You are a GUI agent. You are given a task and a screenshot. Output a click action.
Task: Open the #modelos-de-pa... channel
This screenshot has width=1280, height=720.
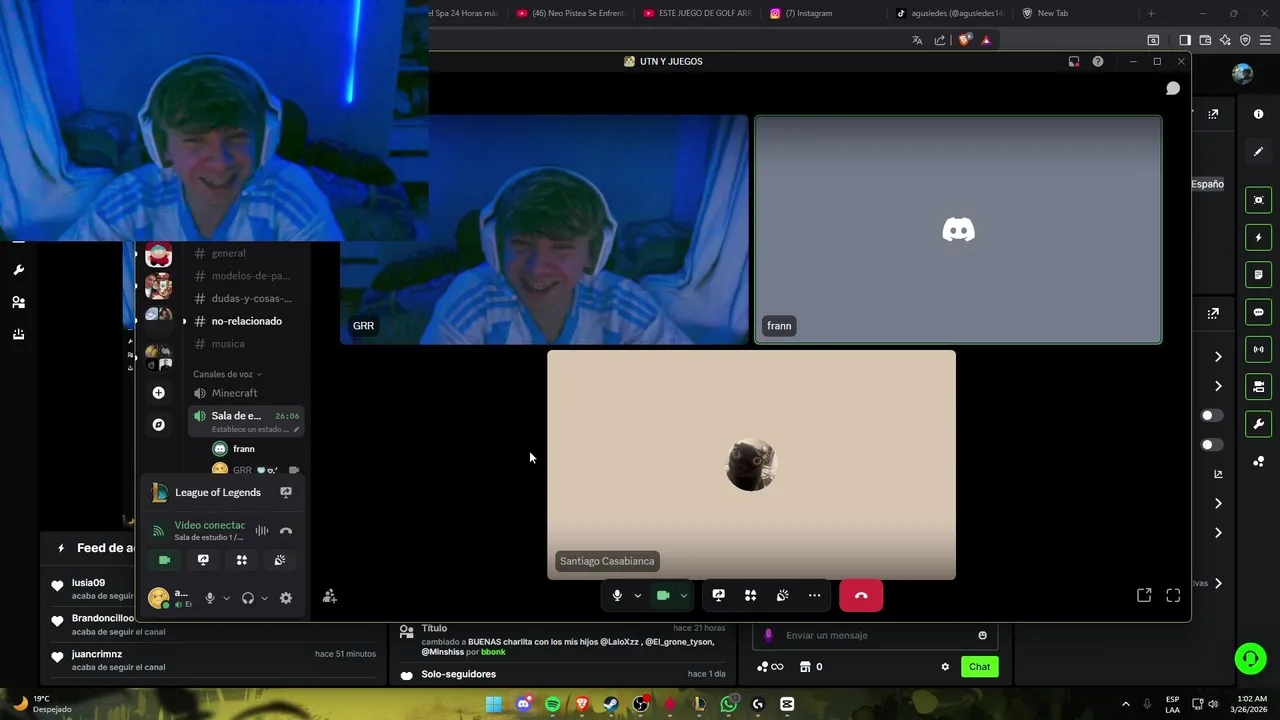point(247,275)
